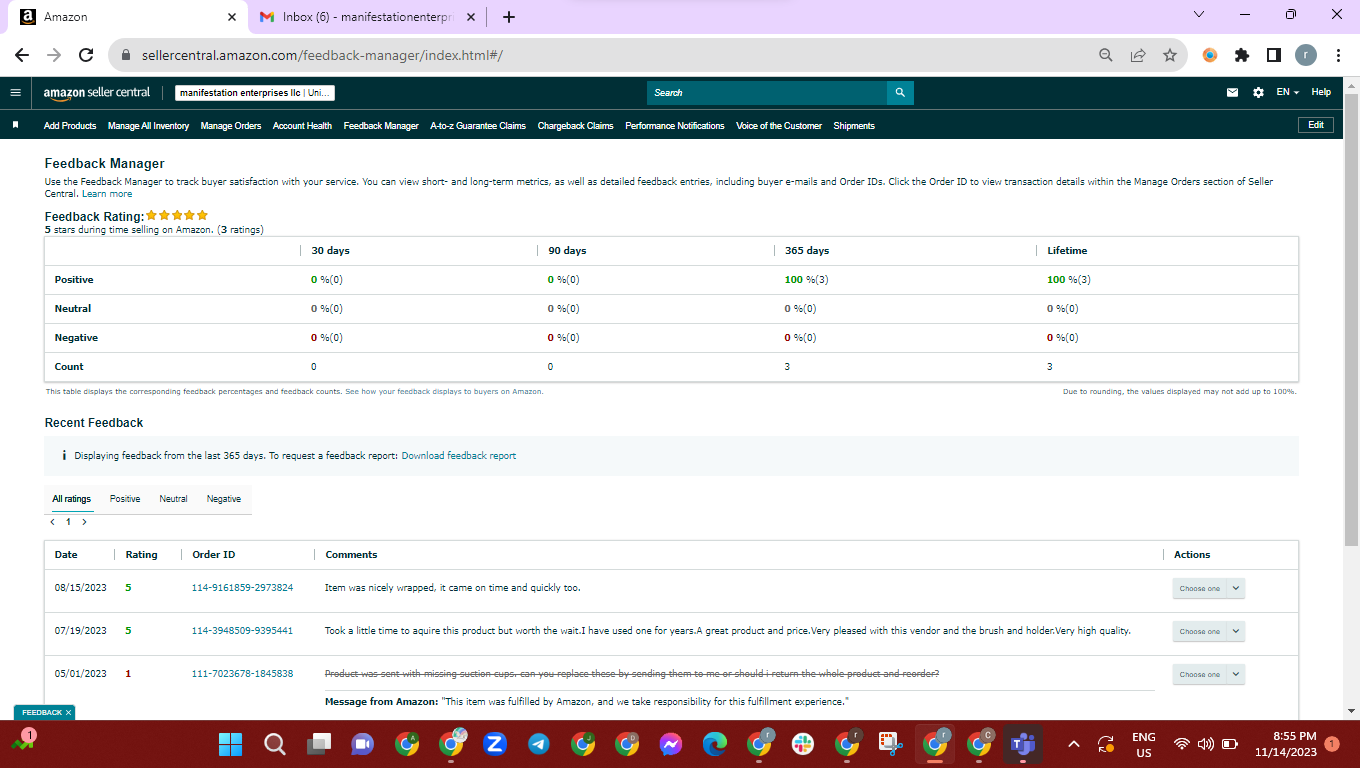The image size is (1360, 768).
Task: Toggle the browser side panel icon
Action: [1274, 56]
